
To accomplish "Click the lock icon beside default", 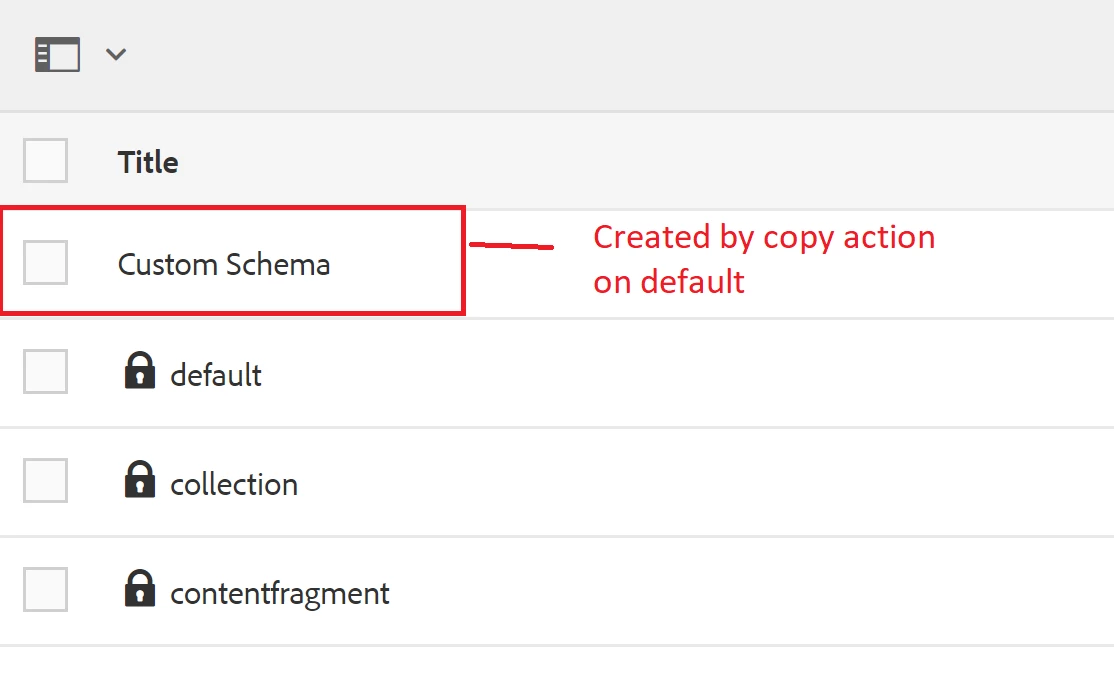I will click(x=139, y=371).
